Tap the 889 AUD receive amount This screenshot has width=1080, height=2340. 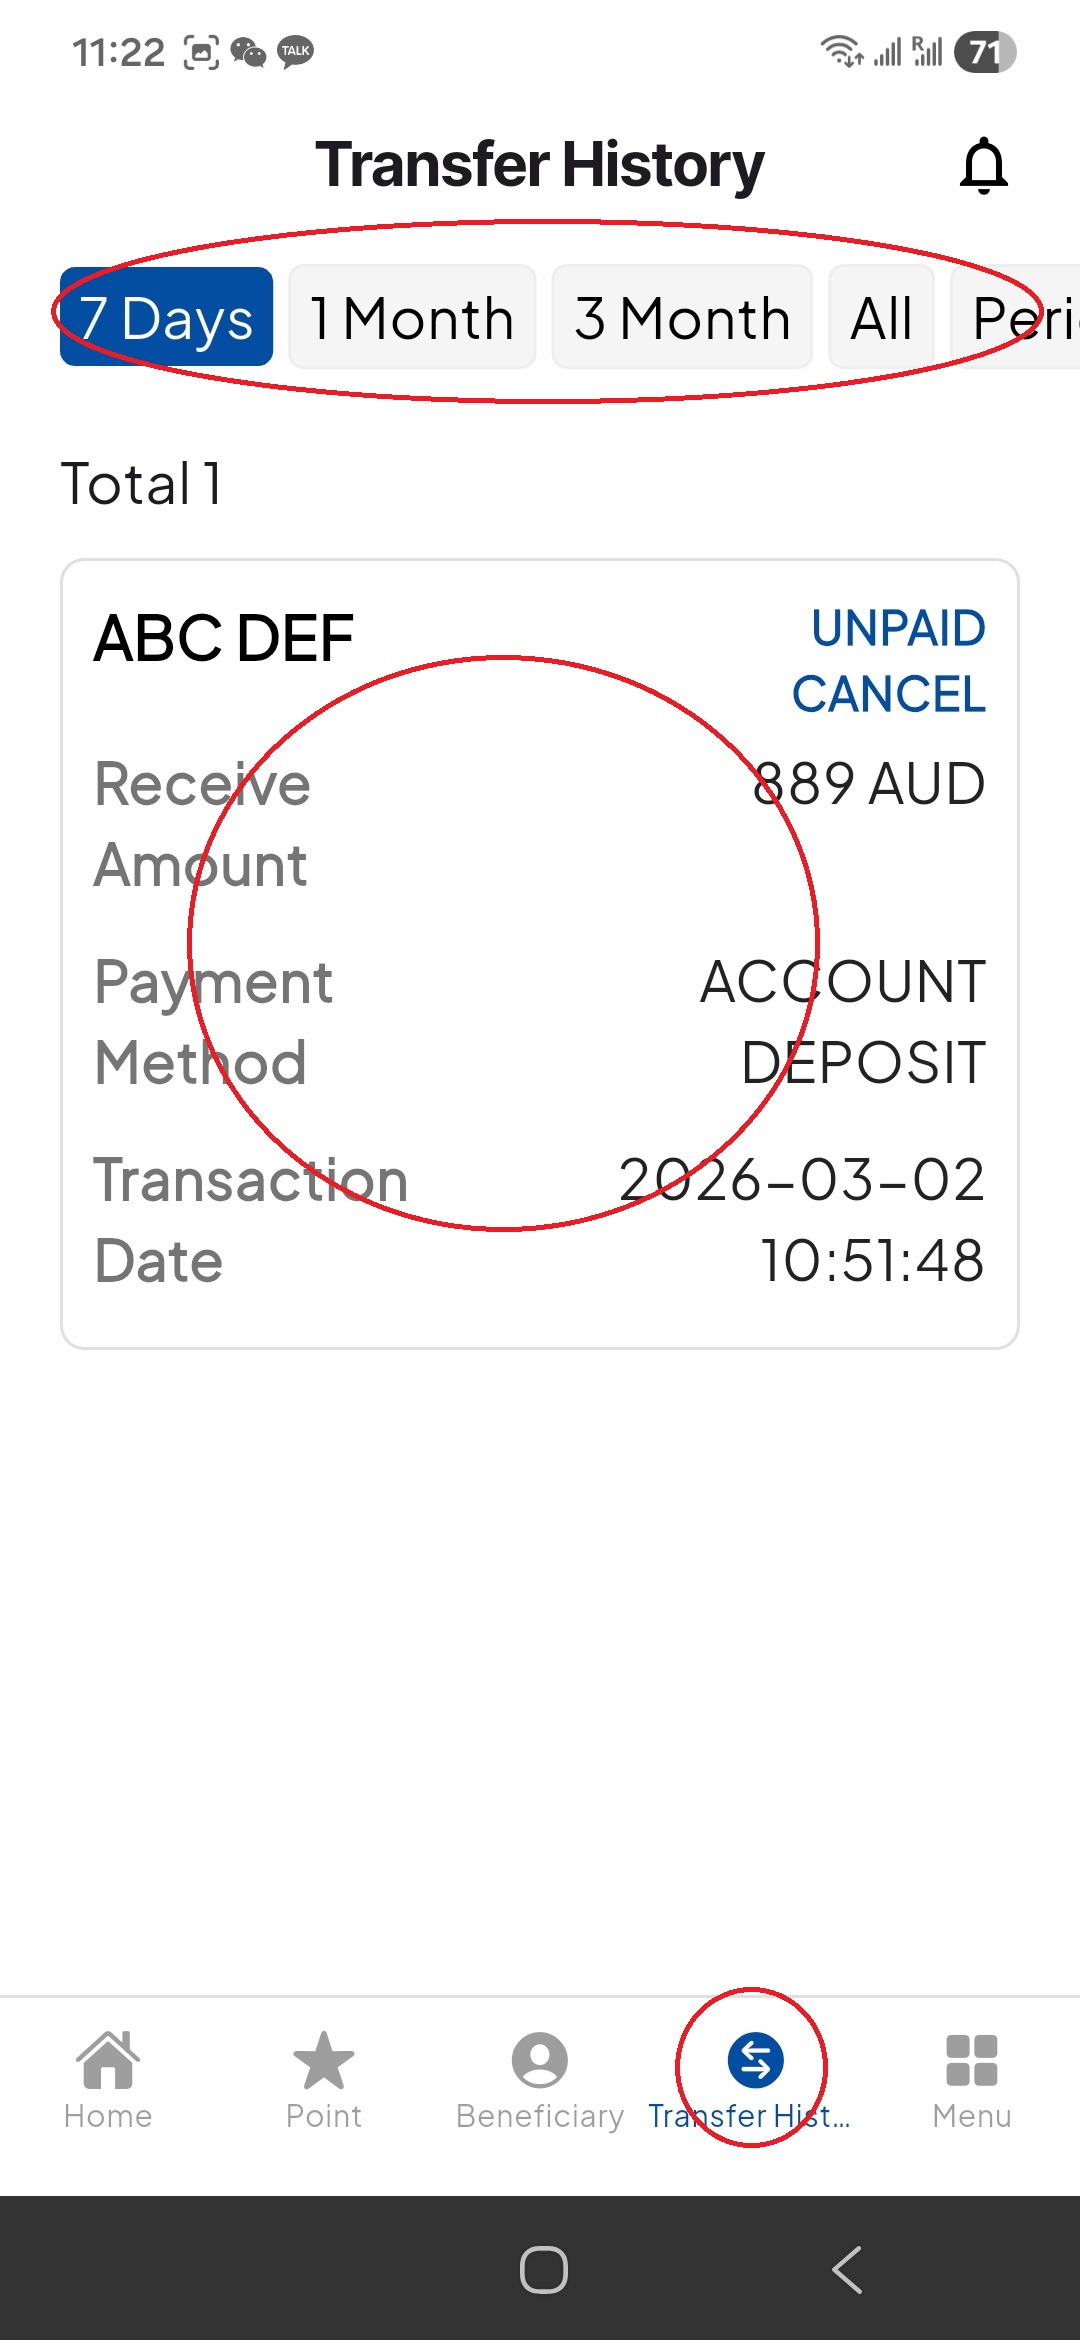[868, 783]
